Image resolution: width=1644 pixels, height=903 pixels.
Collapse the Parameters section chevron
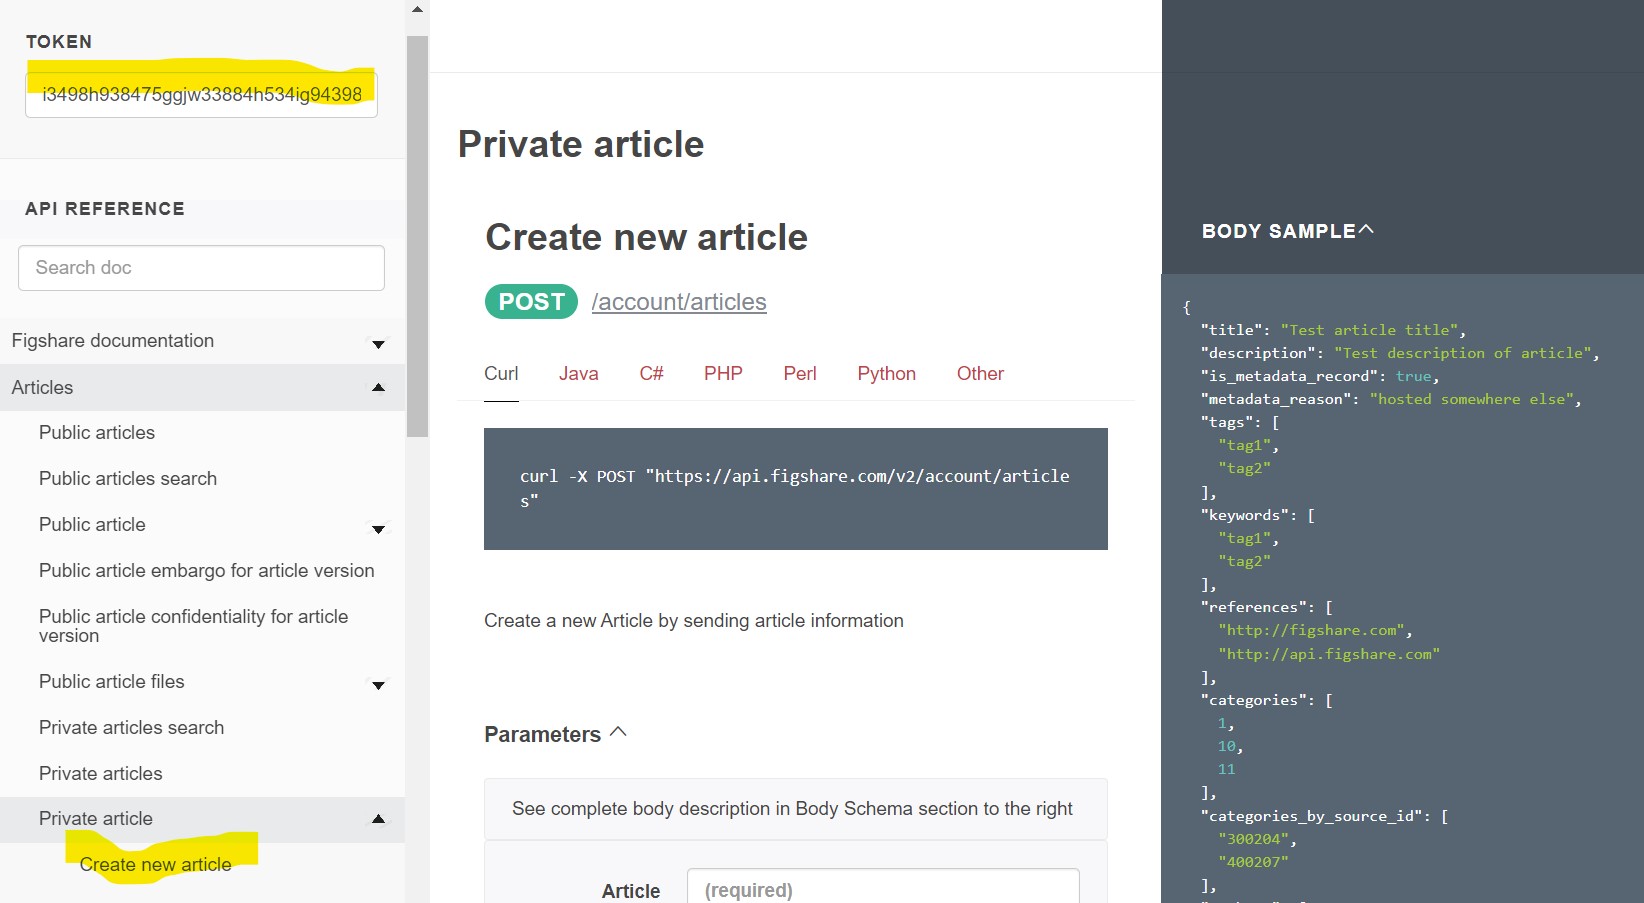point(619,732)
